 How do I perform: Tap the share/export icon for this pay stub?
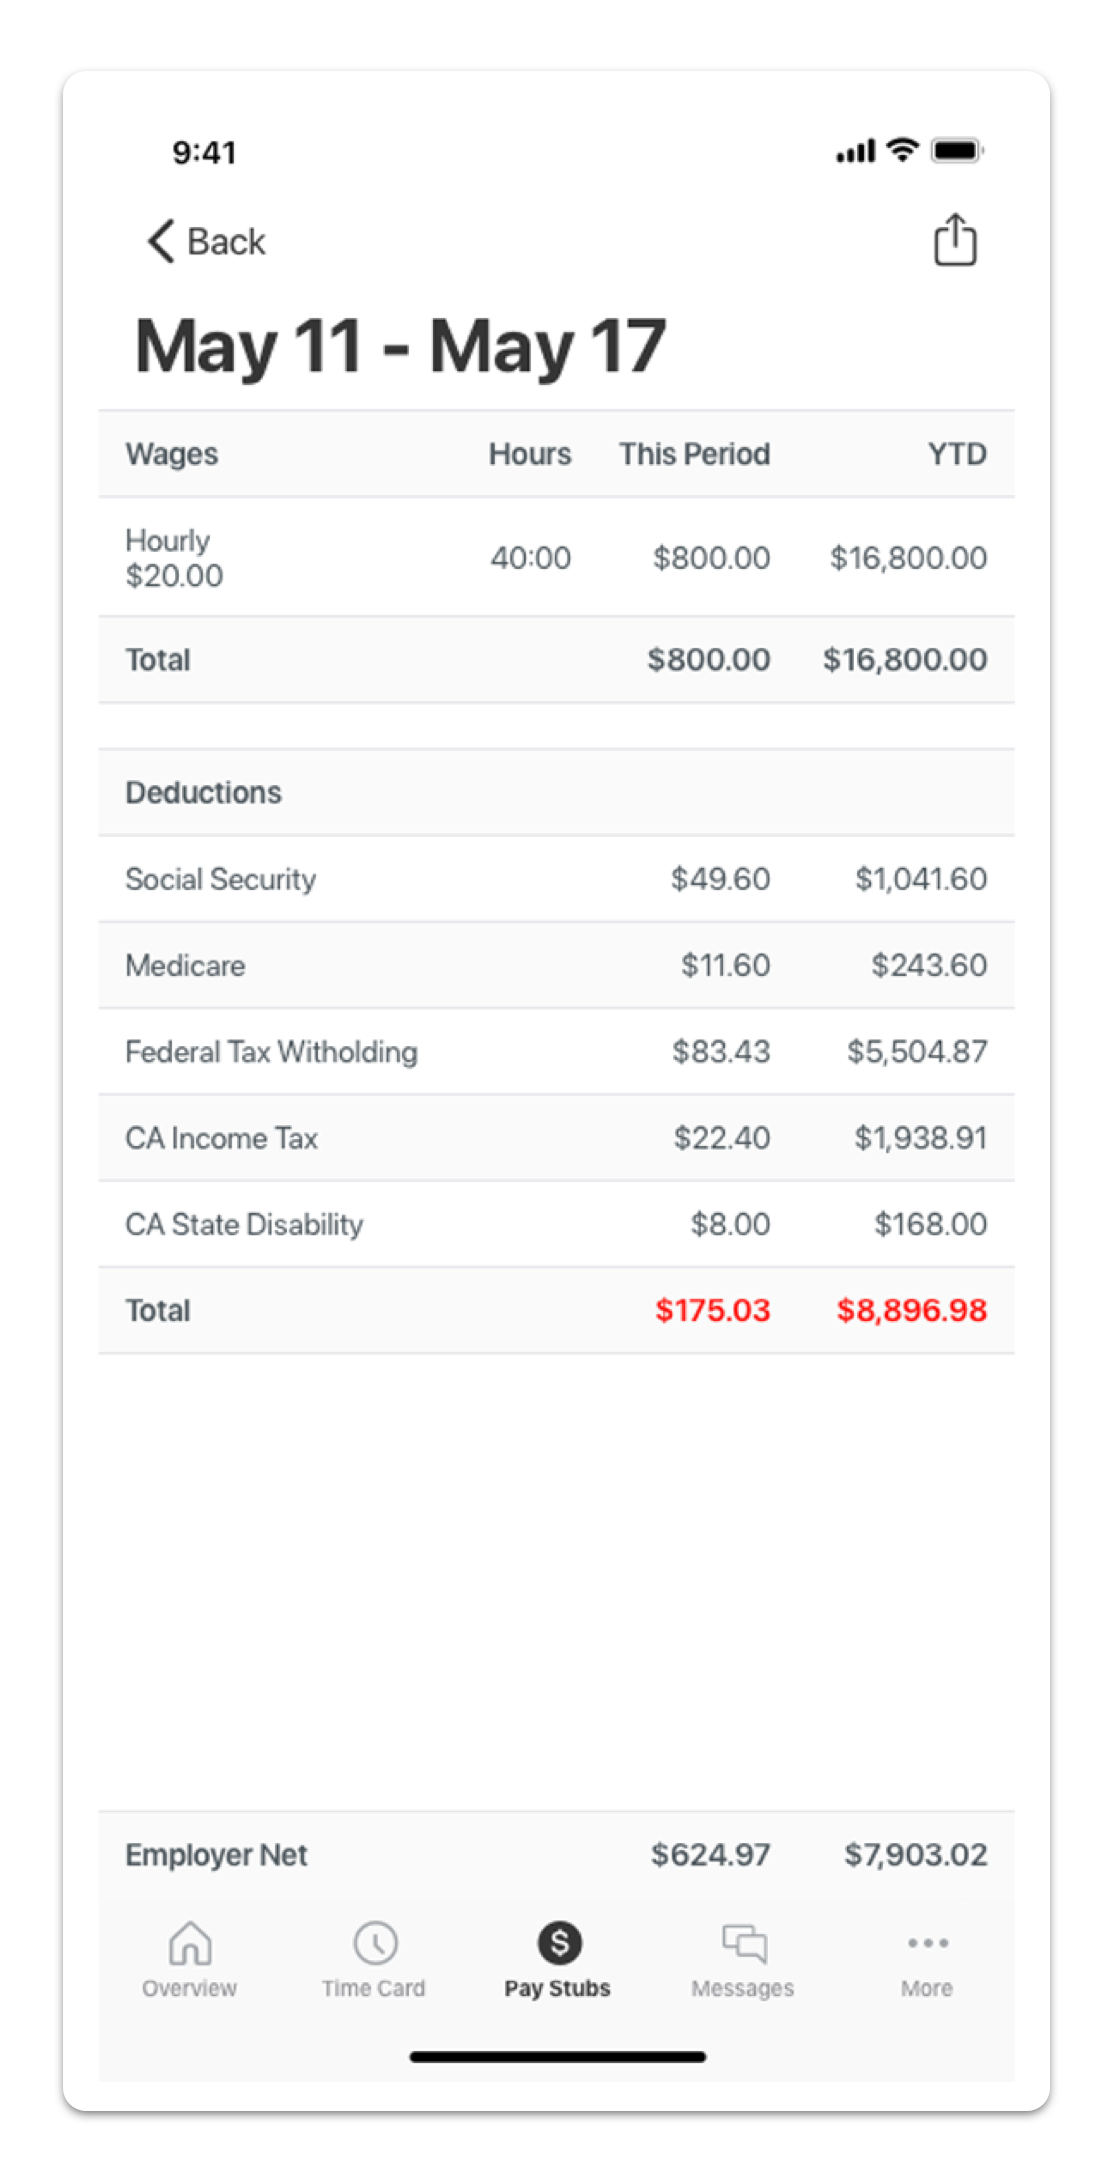(953, 240)
